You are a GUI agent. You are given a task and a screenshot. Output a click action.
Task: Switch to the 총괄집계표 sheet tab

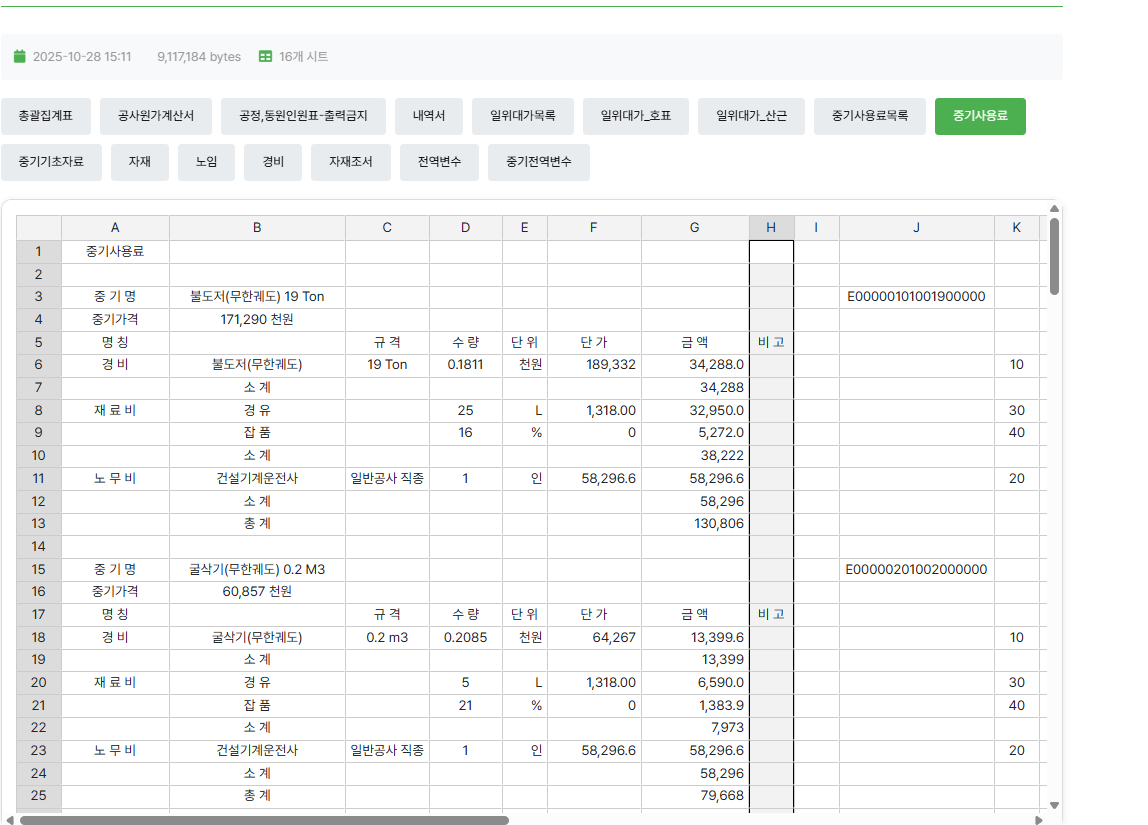click(45, 116)
